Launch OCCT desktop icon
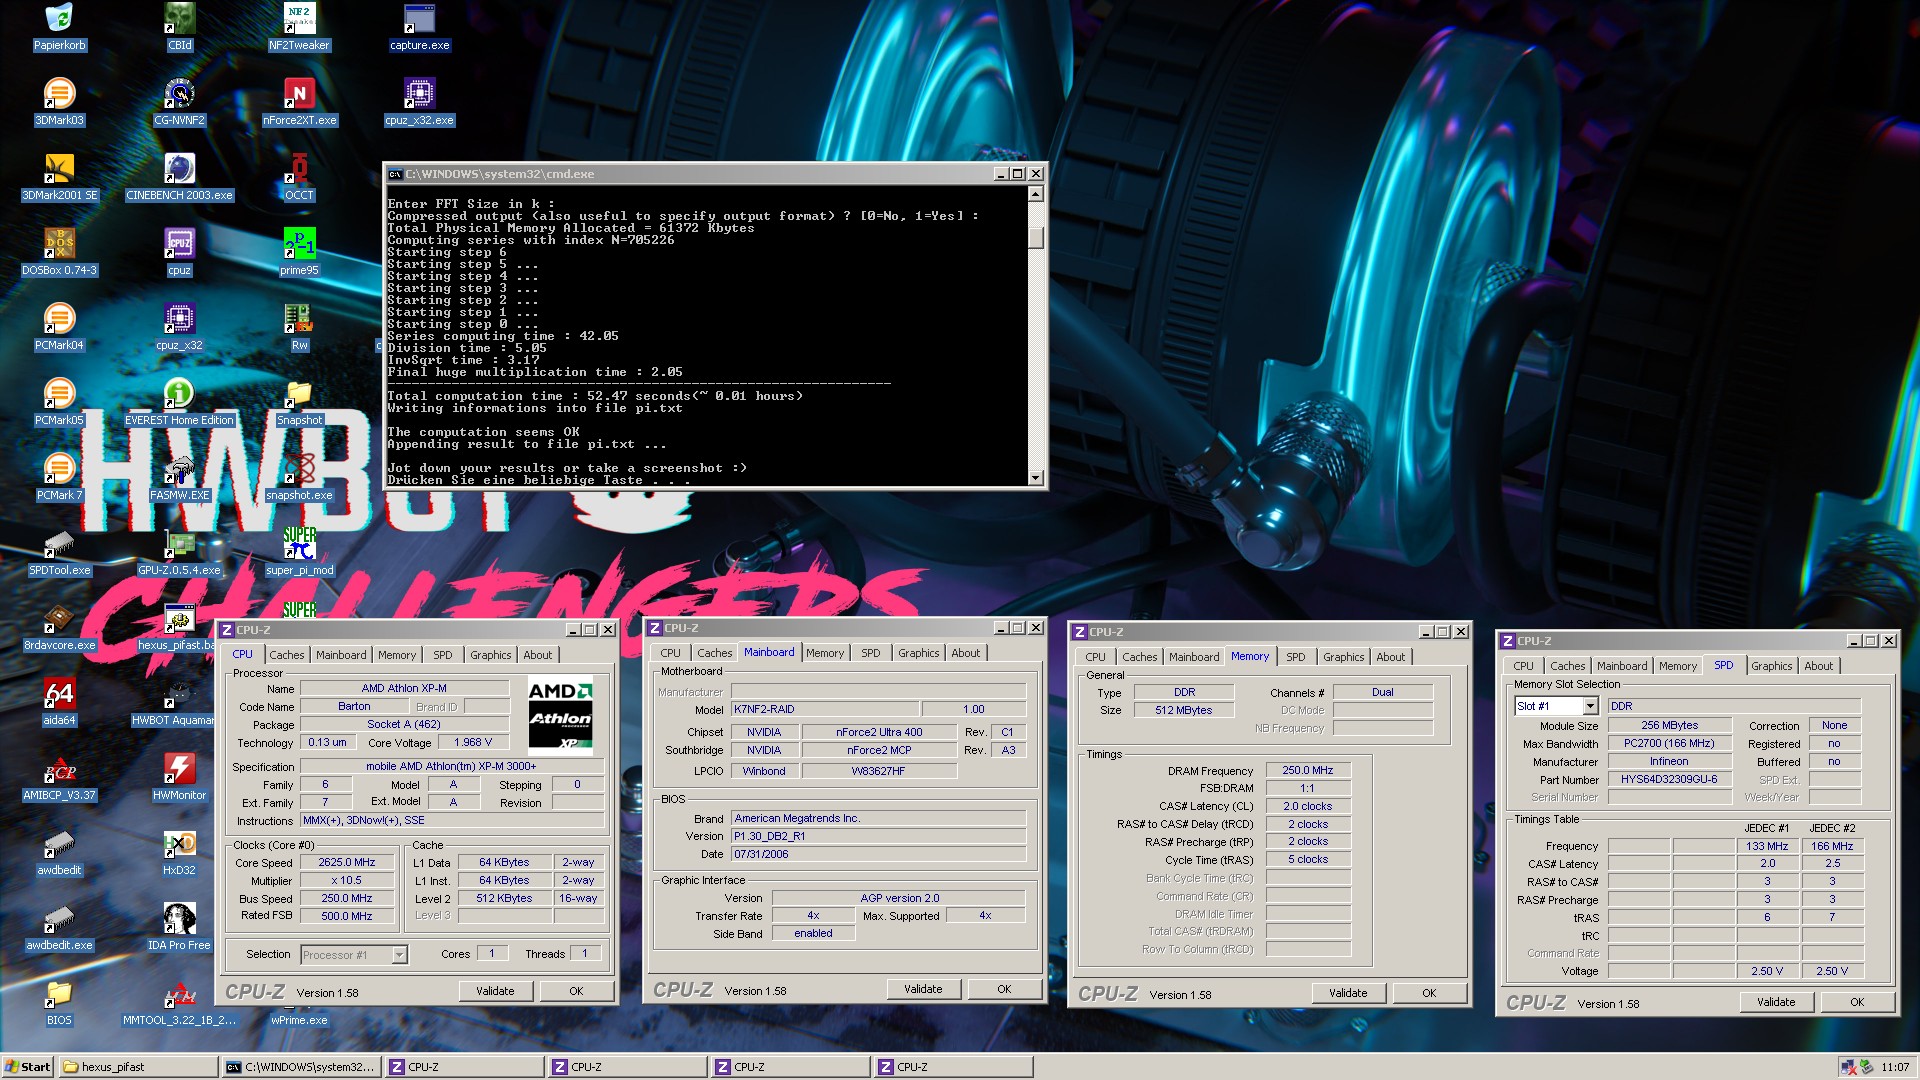Viewport: 1920px width, 1080px height. (x=299, y=177)
